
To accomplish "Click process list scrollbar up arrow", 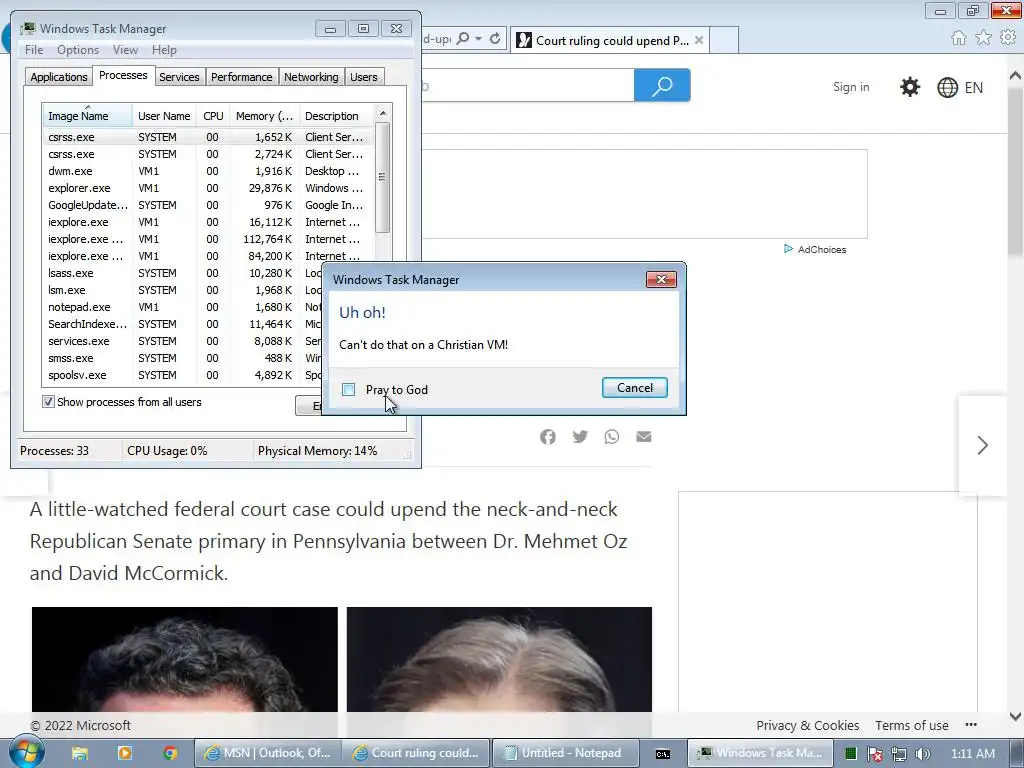I will click(x=383, y=113).
